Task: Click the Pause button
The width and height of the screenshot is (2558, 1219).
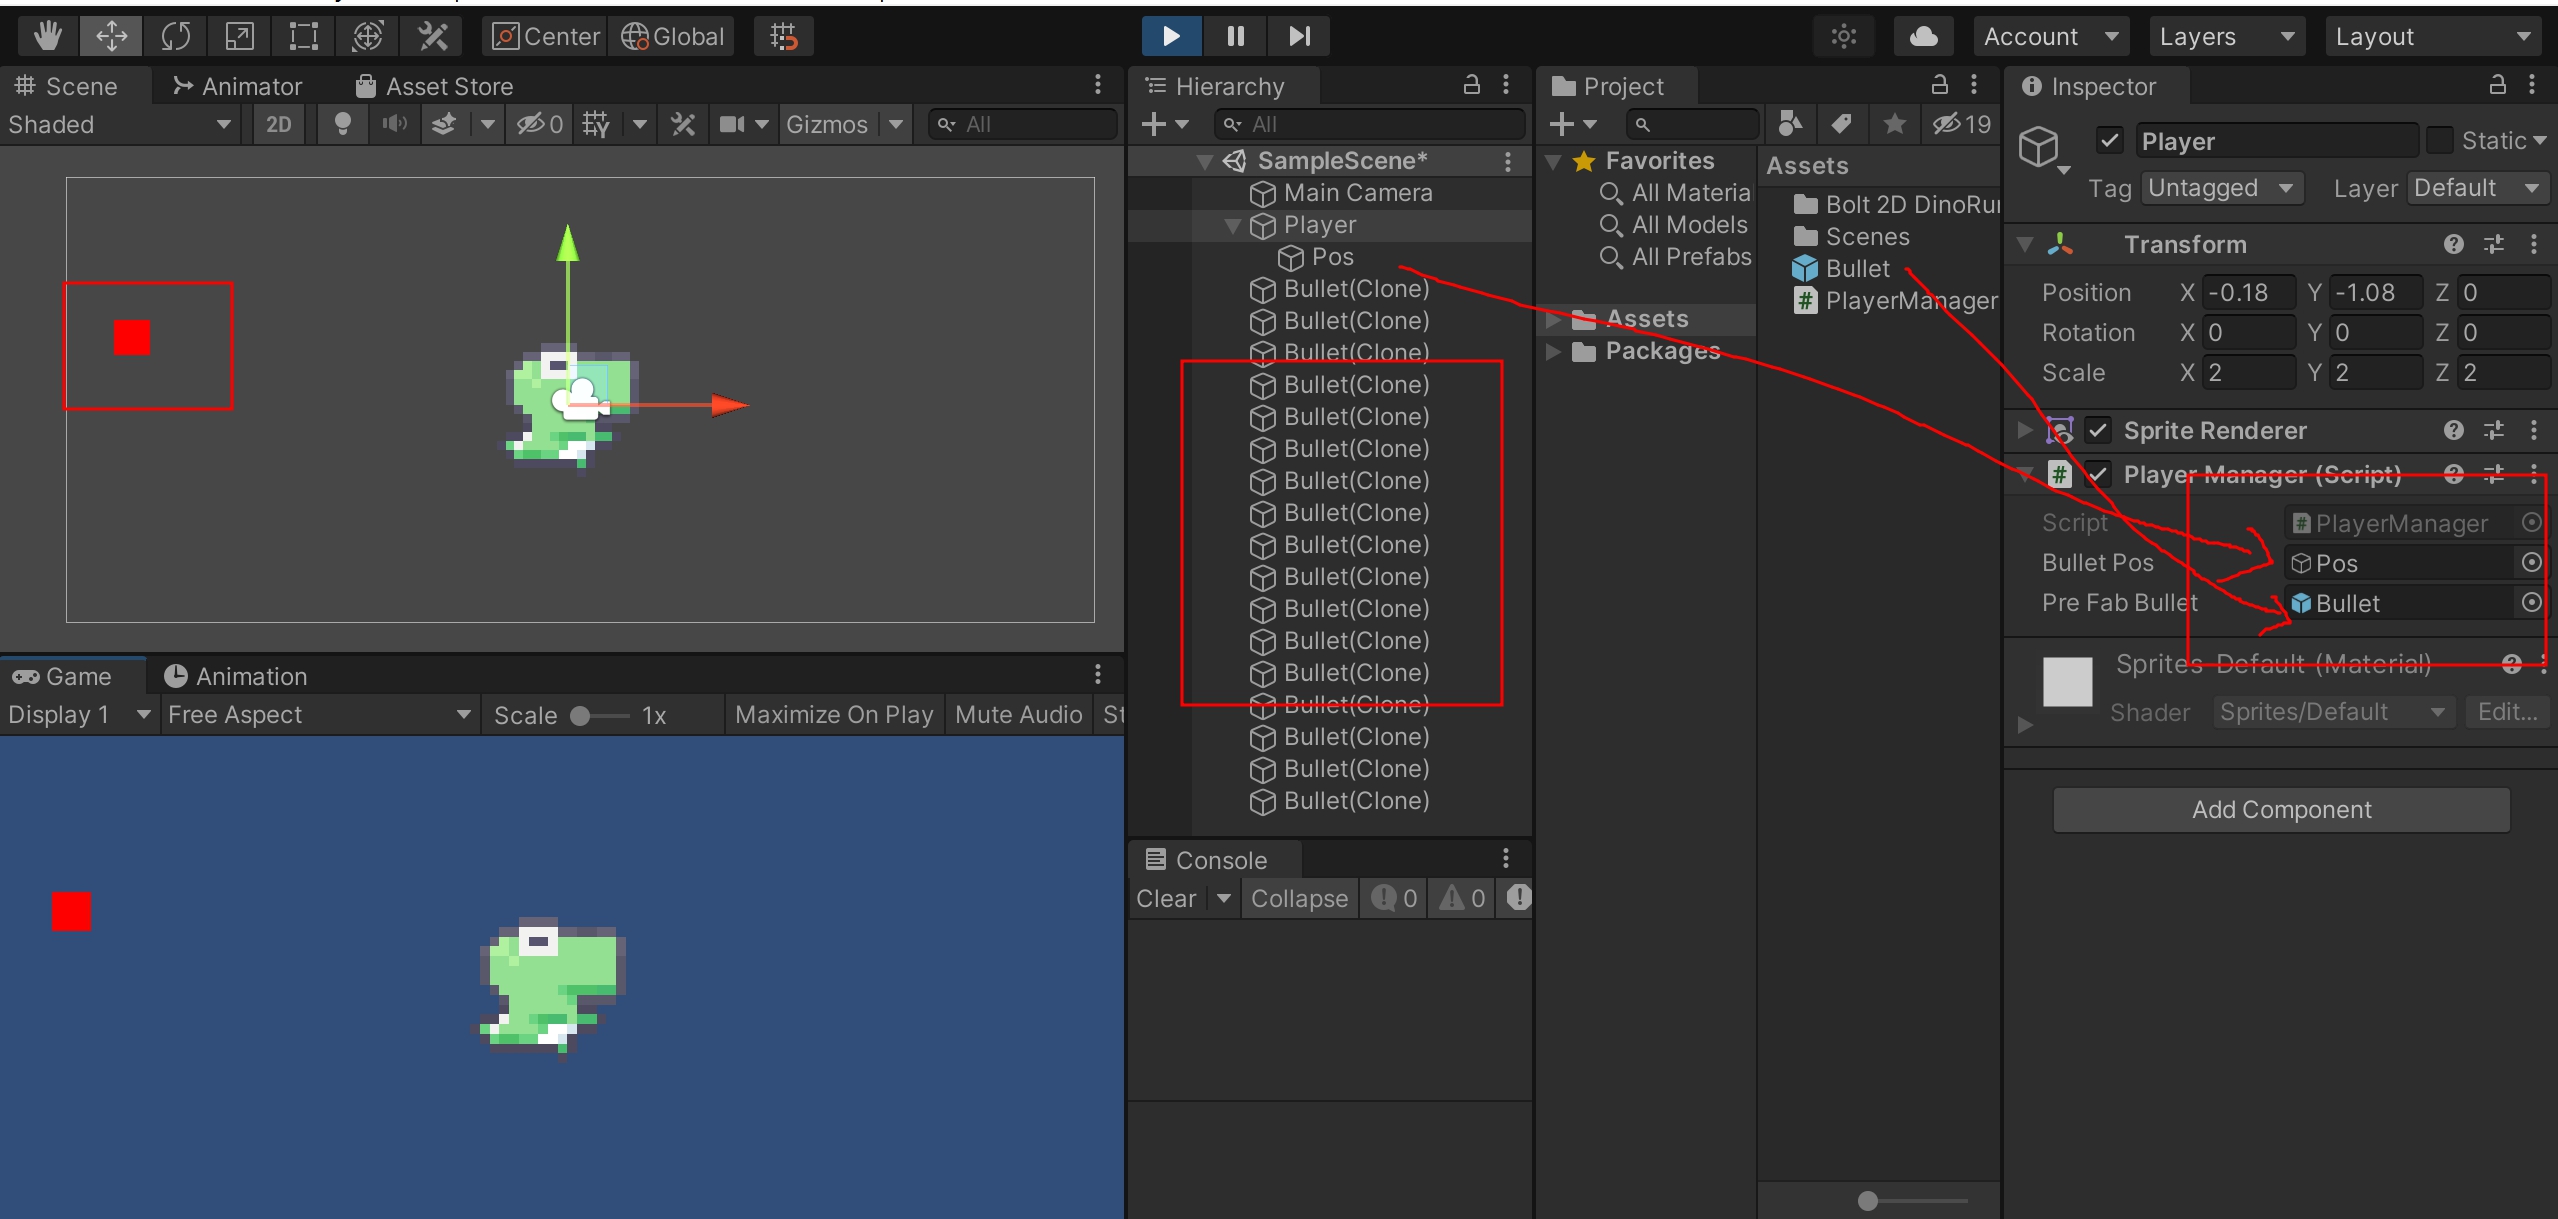Action: tap(1235, 37)
